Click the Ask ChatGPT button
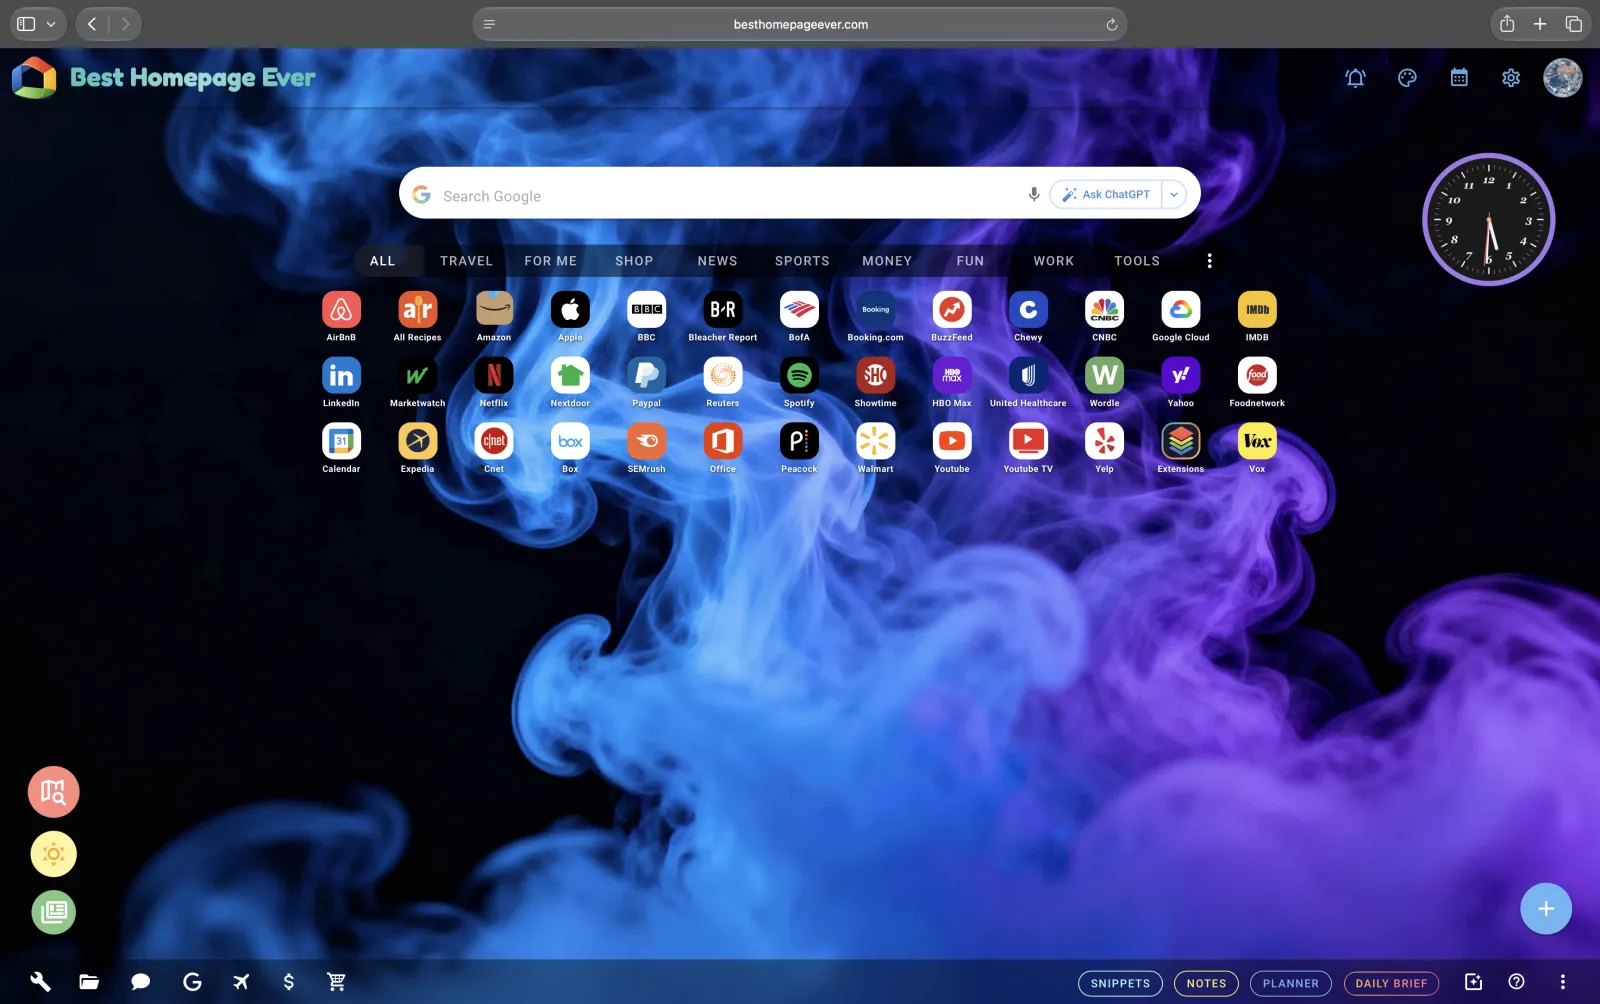 (1106, 195)
